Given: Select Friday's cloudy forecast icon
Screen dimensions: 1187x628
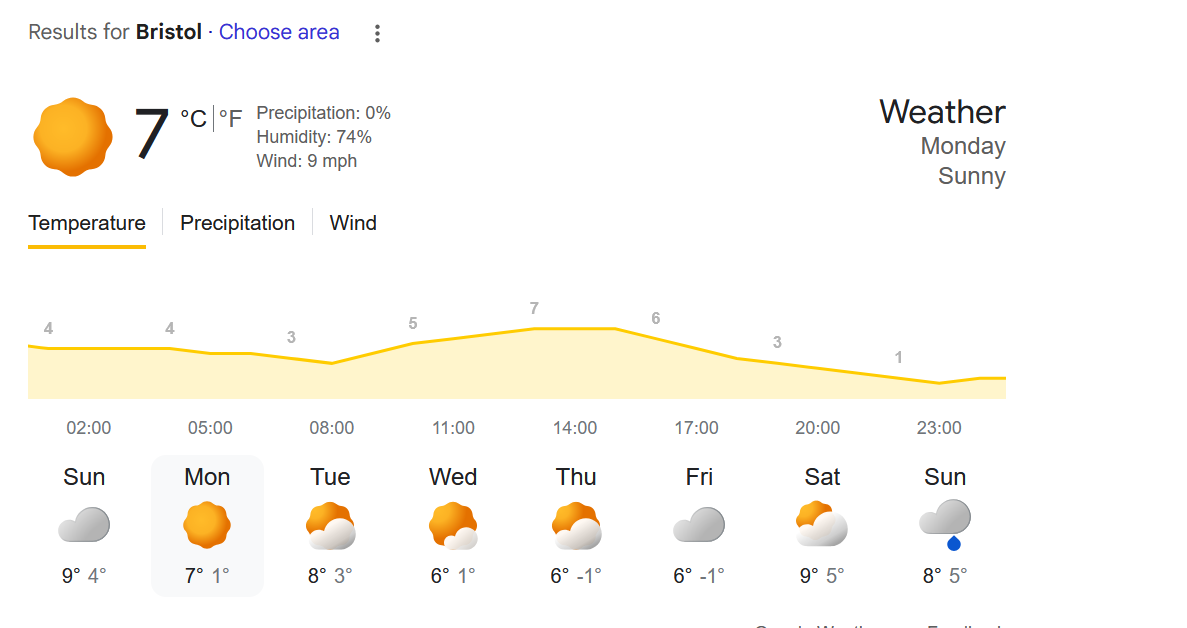Looking at the screenshot, I should [x=699, y=525].
